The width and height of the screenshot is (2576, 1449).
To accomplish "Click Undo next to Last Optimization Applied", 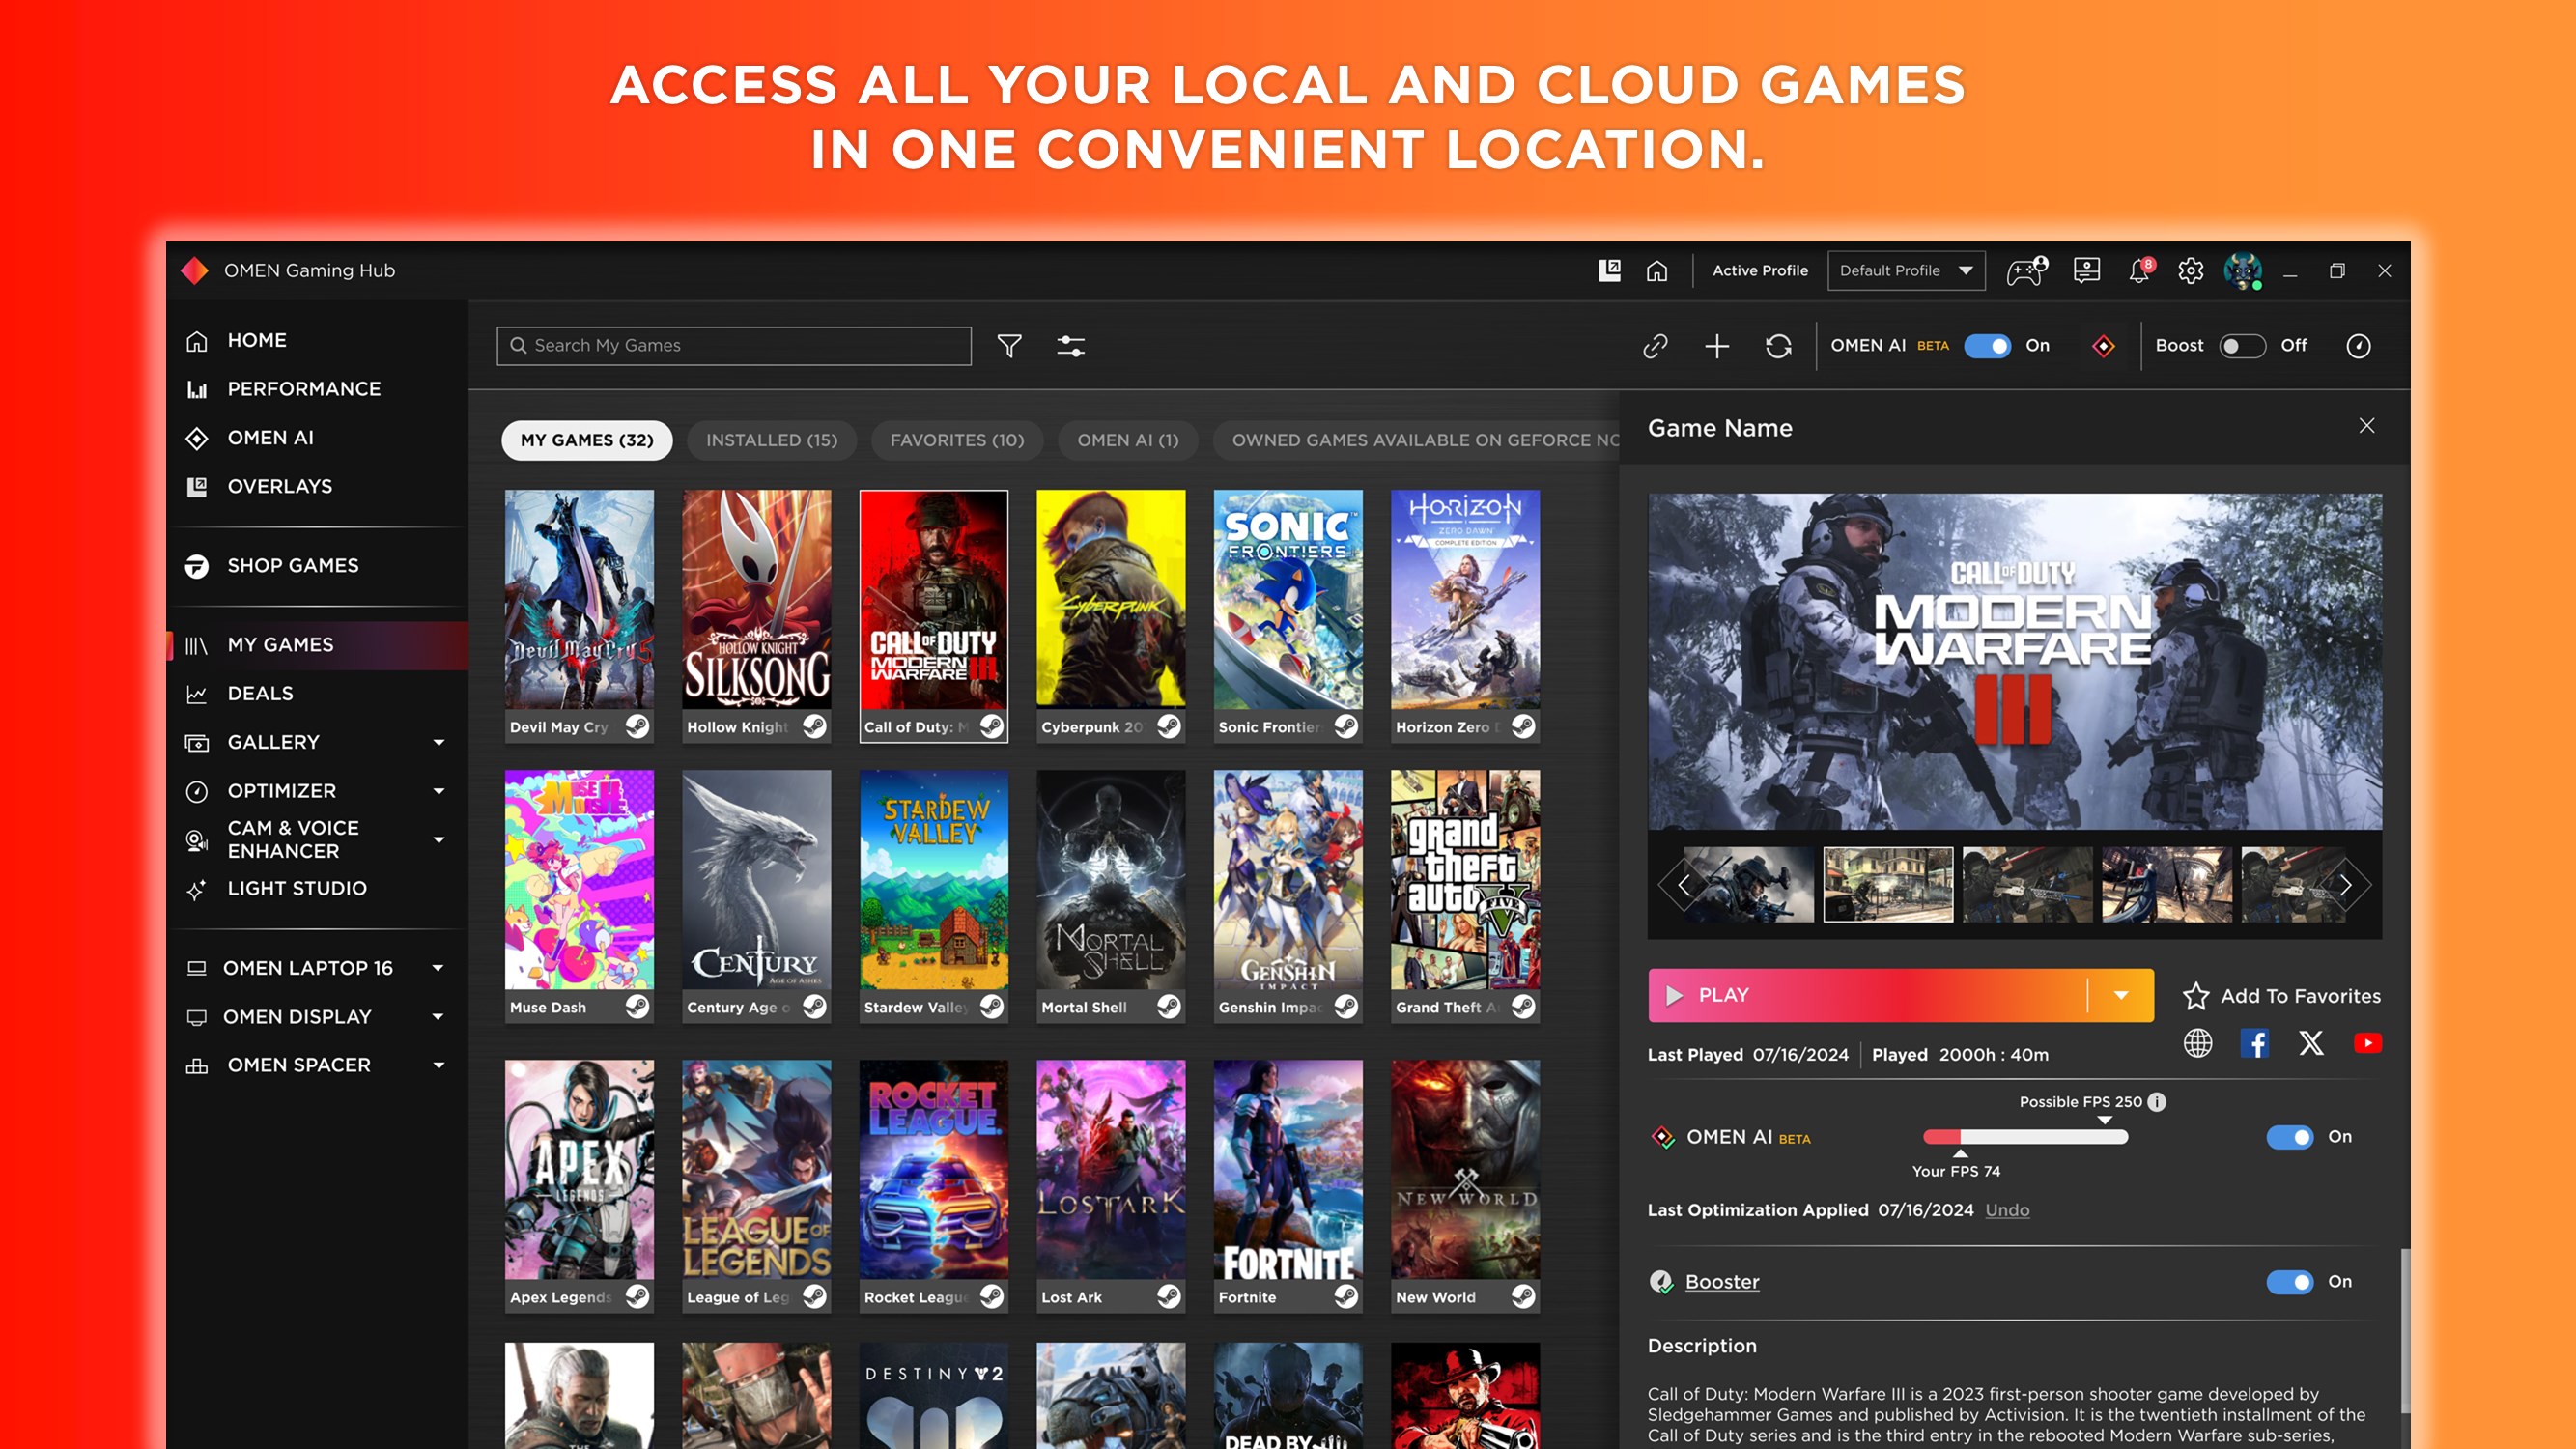I will point(2007,1210).
